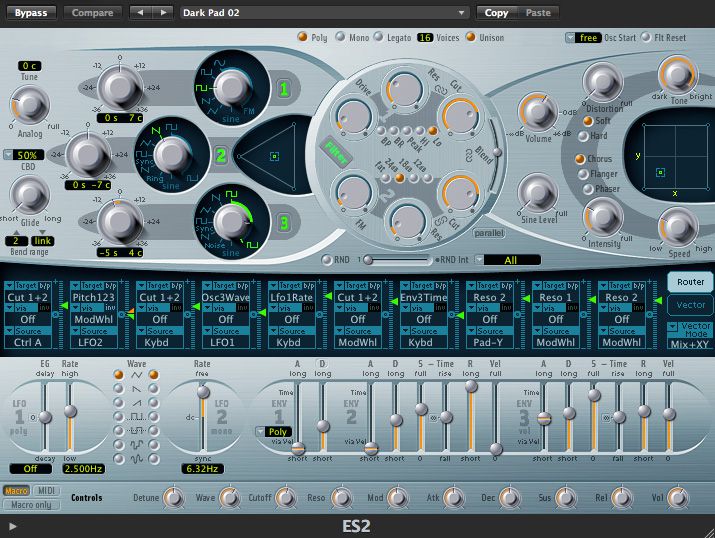The width and height of the screenshot is (715, 538).
Task: Click the Voices number field
Action: 425,37
